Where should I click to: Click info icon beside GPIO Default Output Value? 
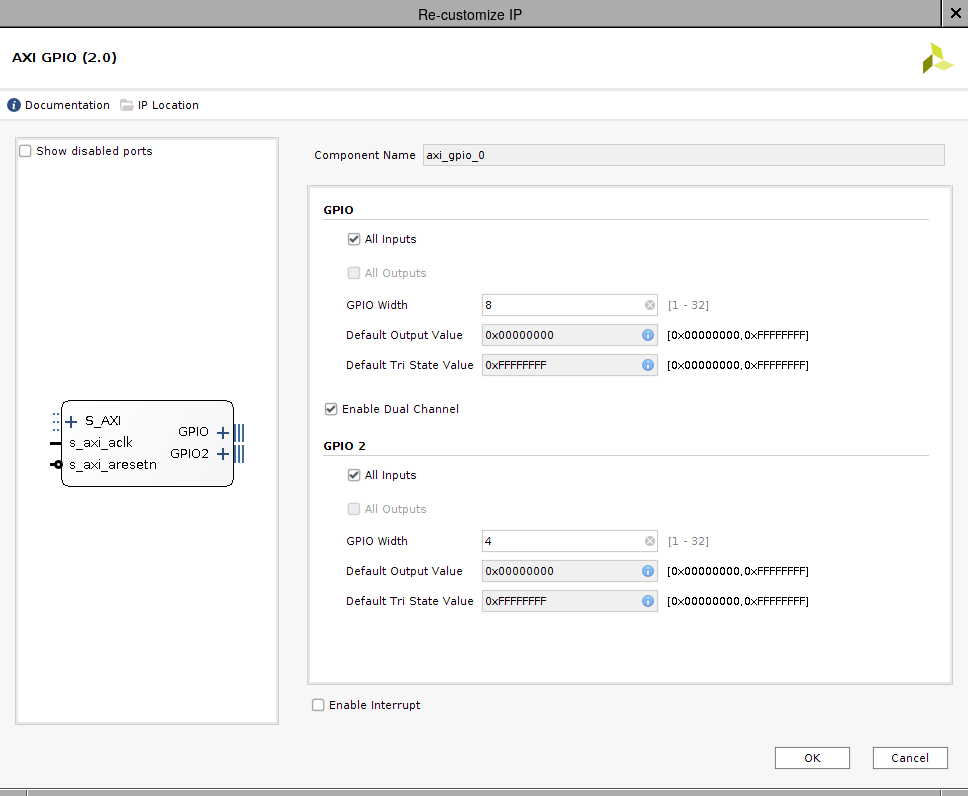coord(648,335)
